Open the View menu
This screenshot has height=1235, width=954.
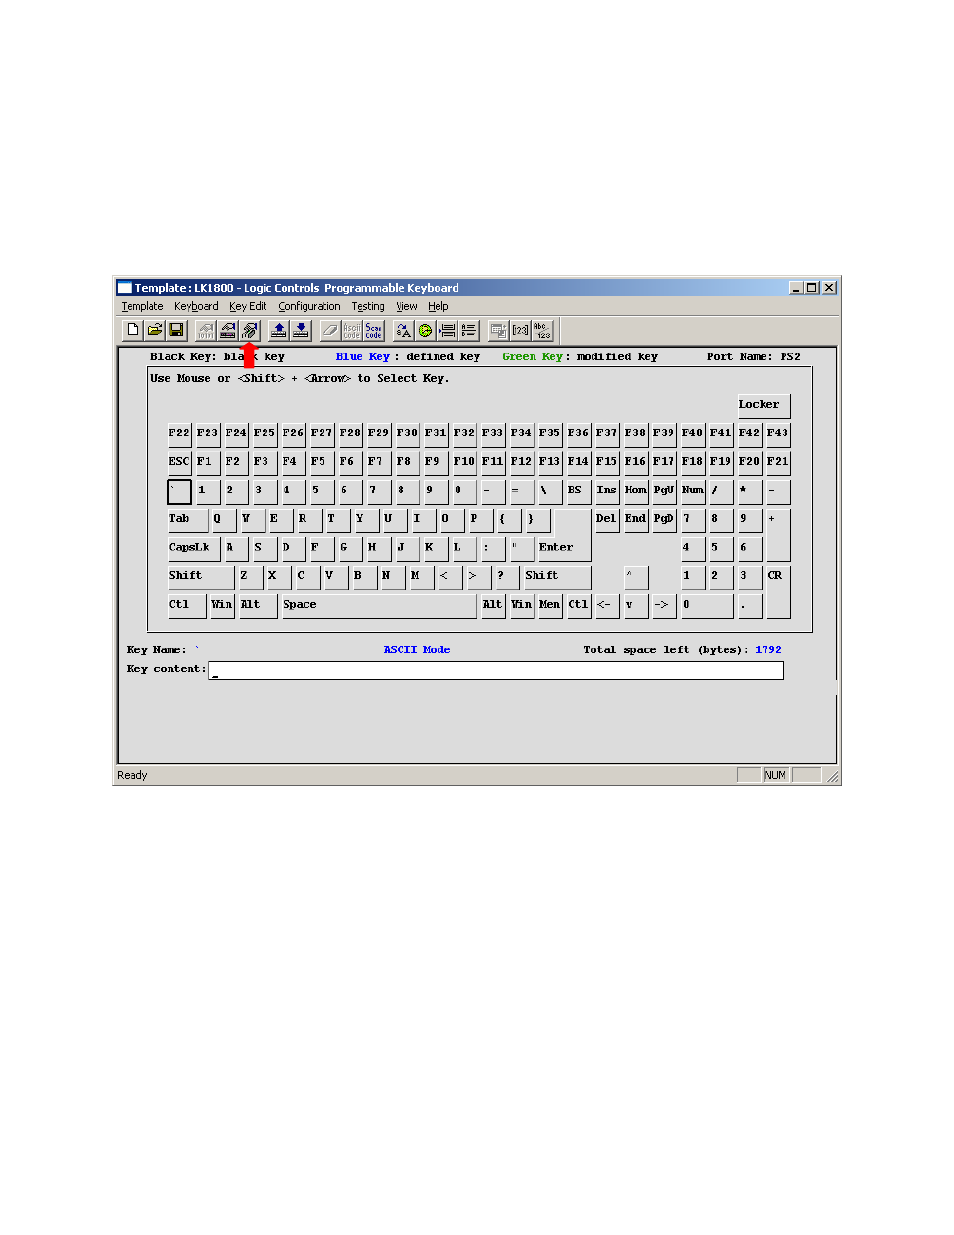coord(407,307)
